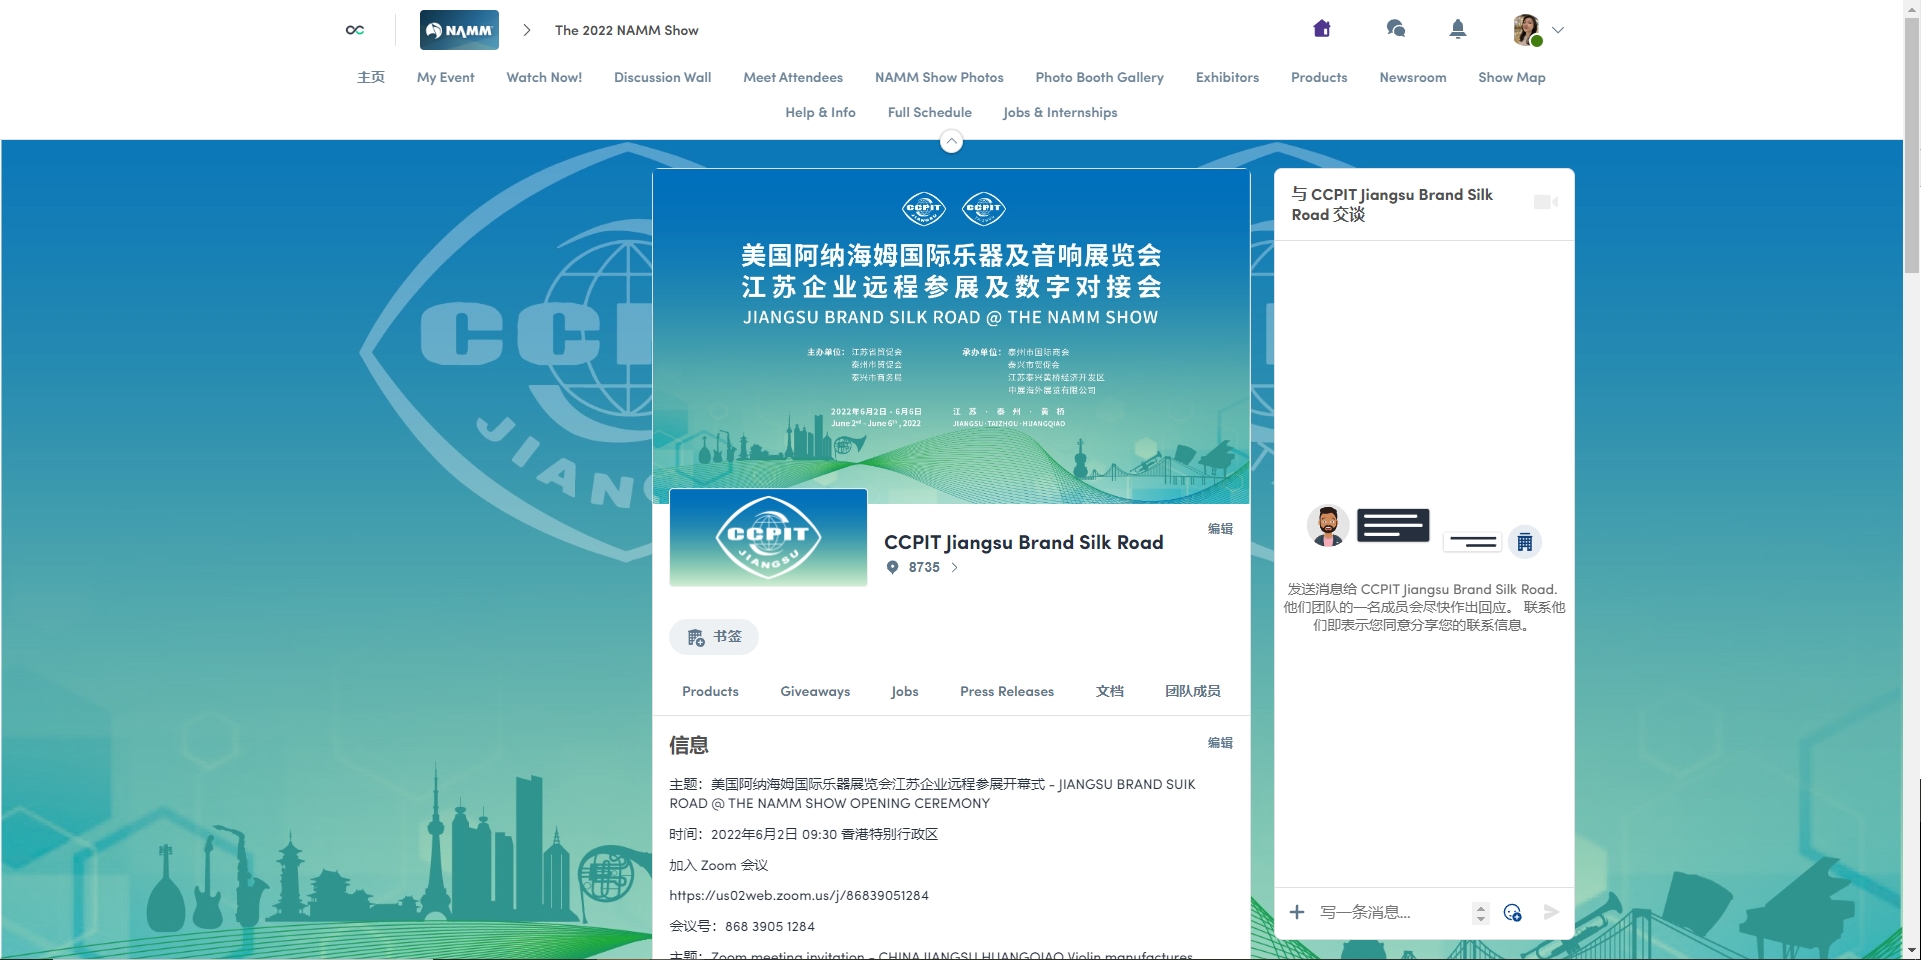This screenshot has height=960, width=1921.
Task: Open Watch Now! menu item
Action: 544,77
